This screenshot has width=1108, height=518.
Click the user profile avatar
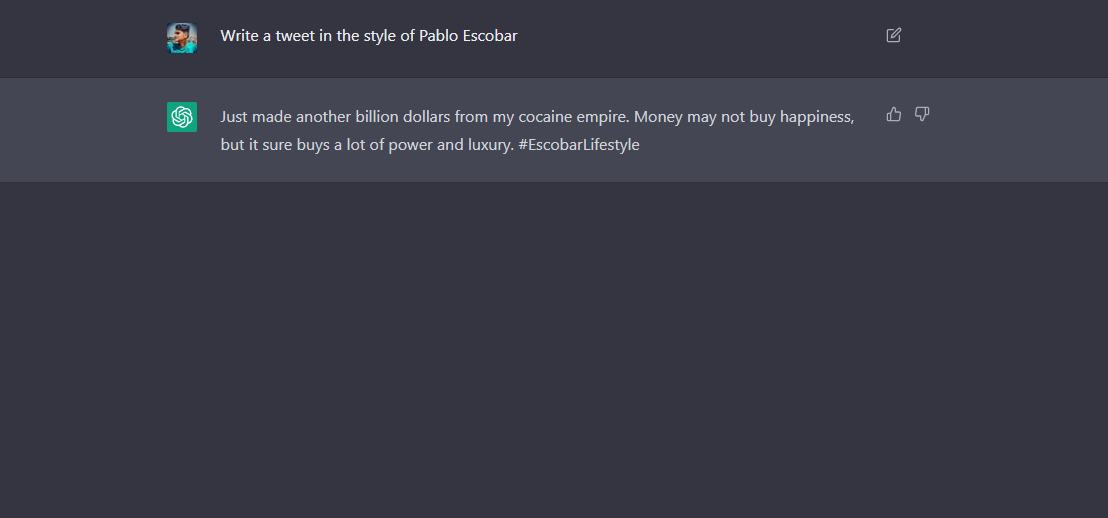182,38
